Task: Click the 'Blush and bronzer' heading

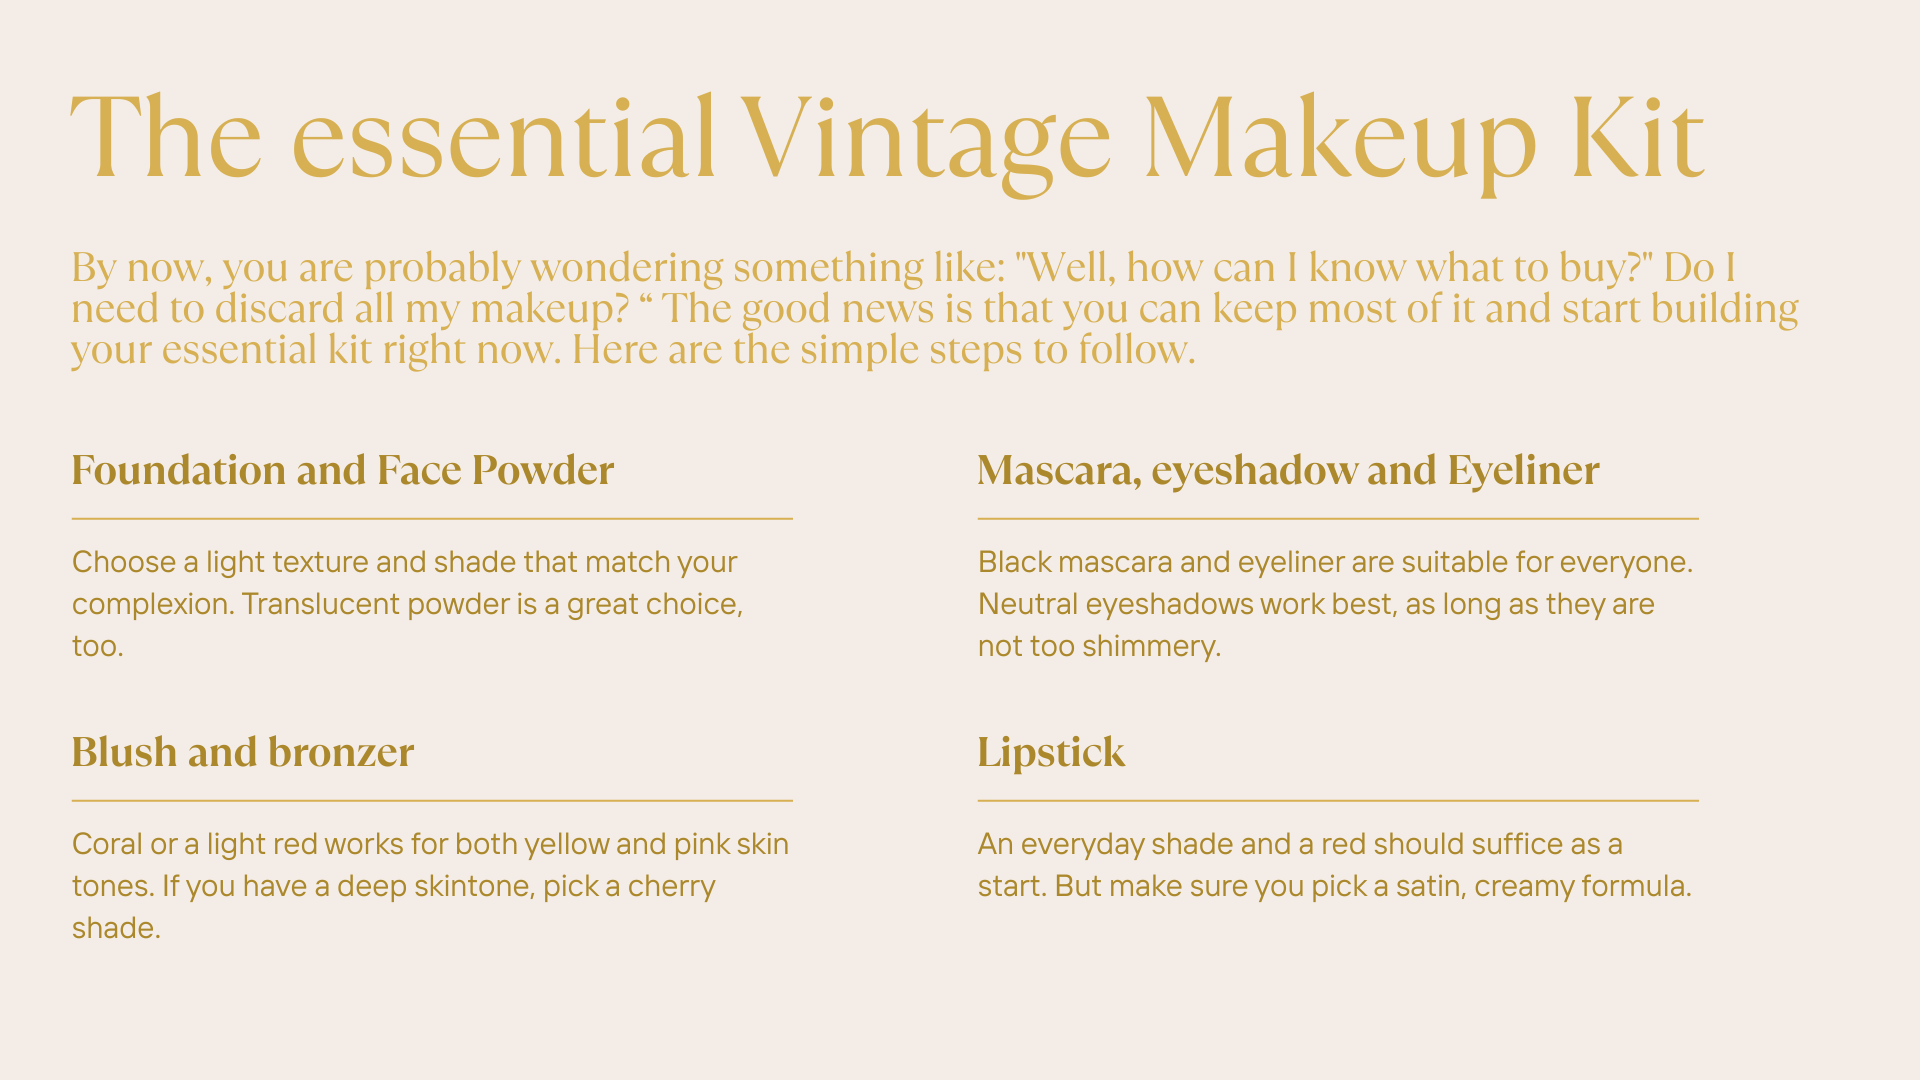Action: coord(243,752)
